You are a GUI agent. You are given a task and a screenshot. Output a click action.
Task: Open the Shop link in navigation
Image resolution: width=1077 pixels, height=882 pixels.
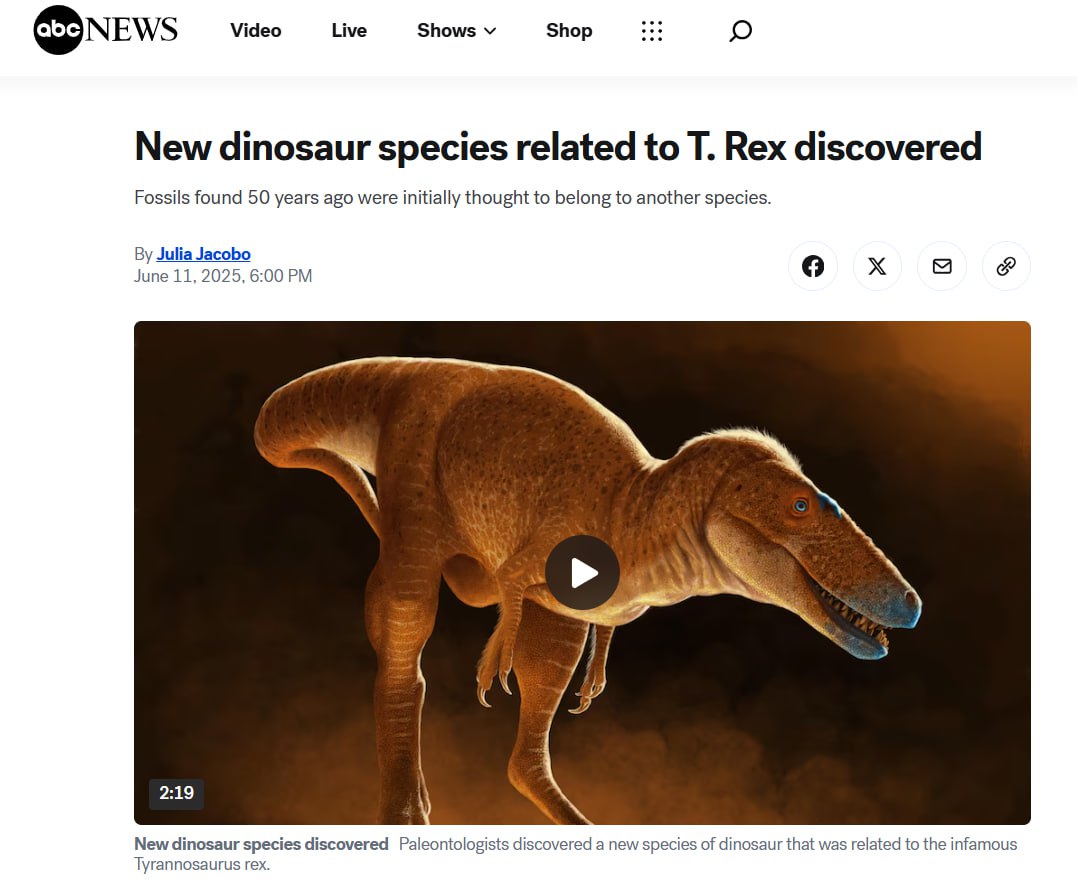coord(569,31)
